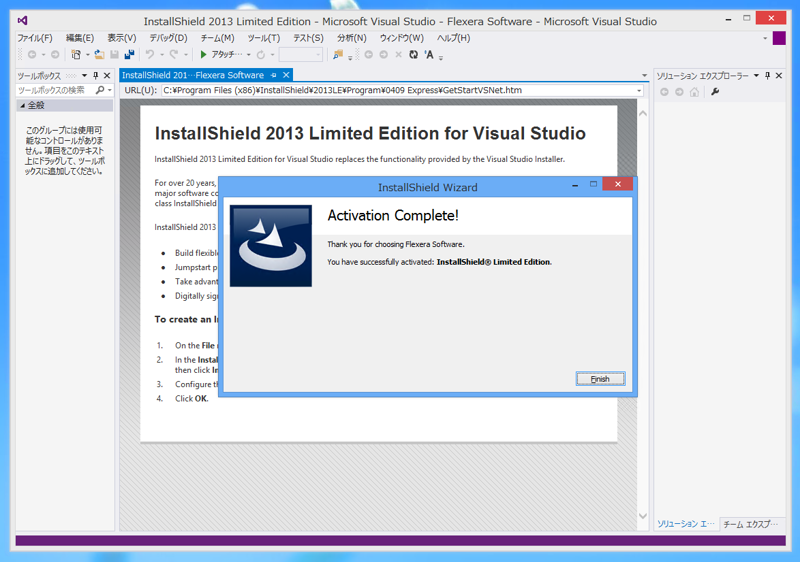Click the Save (single disk) toolbar icon
800x562 pixels.
(115, 54)
